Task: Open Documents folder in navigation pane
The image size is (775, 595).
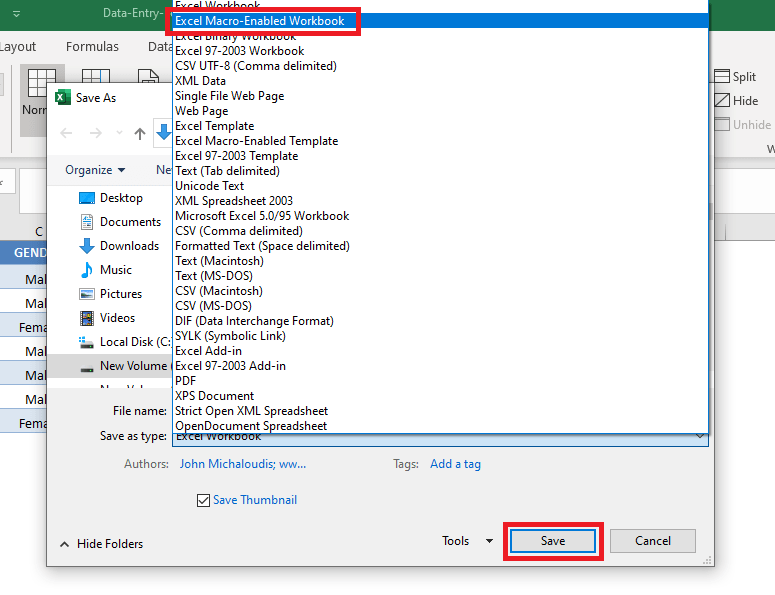Action: point(120,222)
